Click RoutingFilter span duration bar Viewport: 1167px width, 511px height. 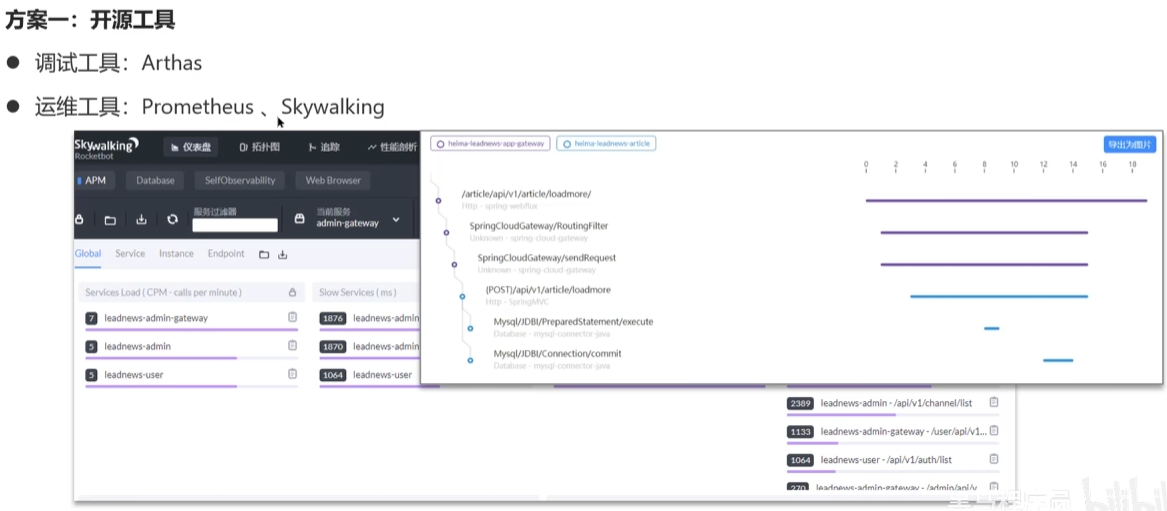point(985,232)
